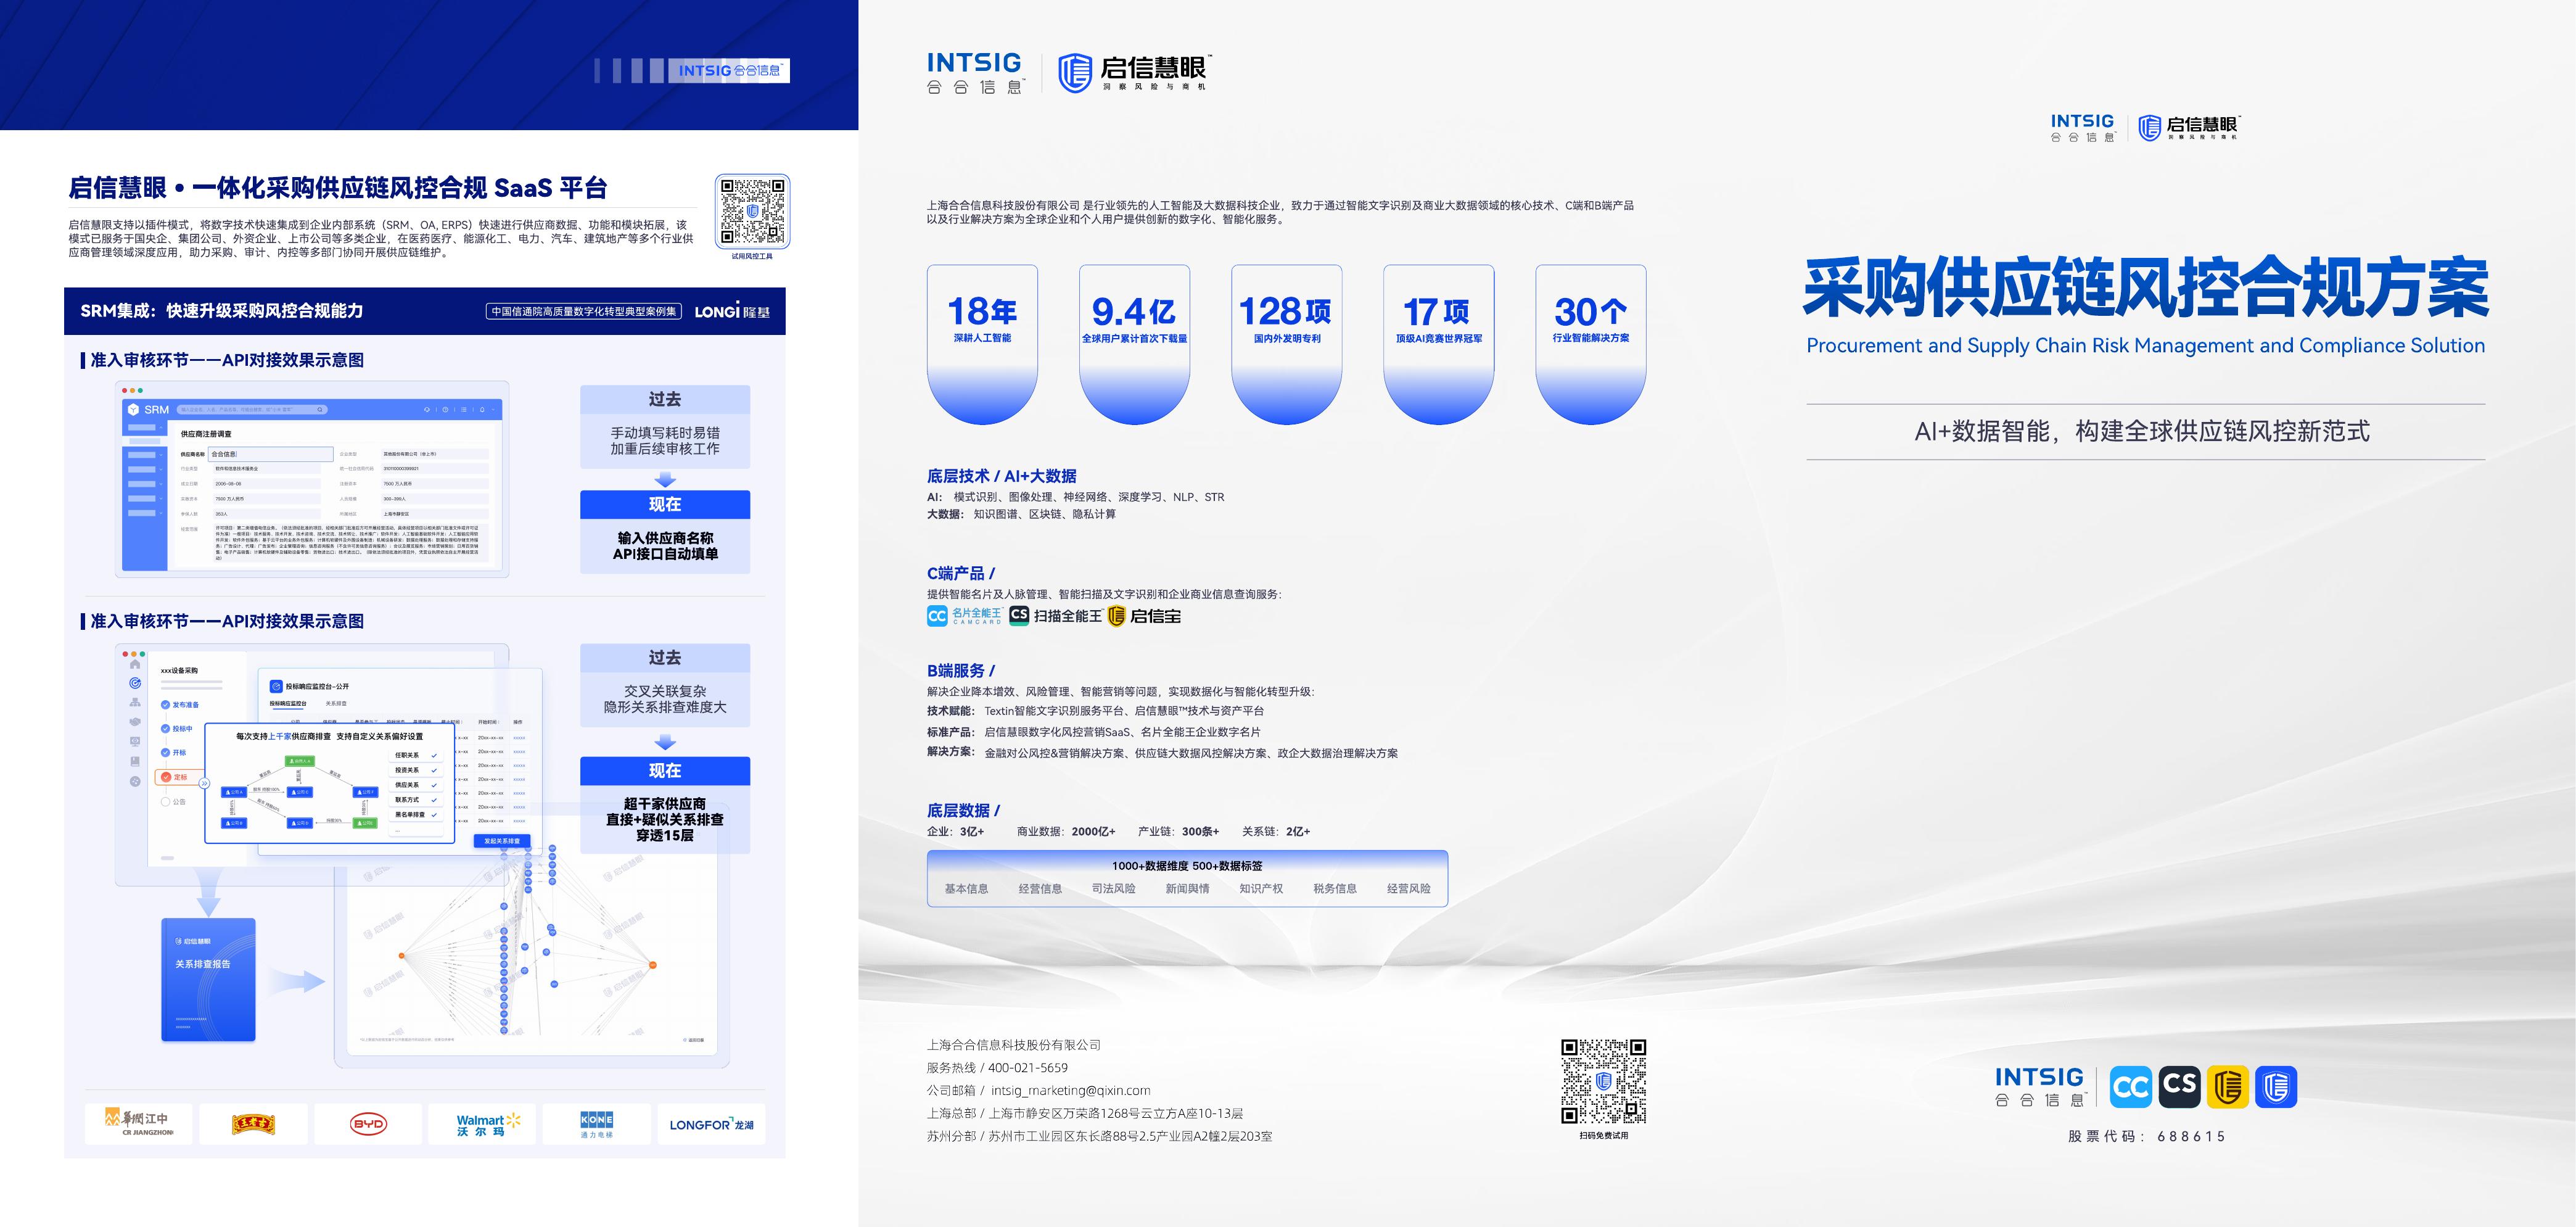
Task: Select the 司法风险 data tag
Action: (1113, 889)
